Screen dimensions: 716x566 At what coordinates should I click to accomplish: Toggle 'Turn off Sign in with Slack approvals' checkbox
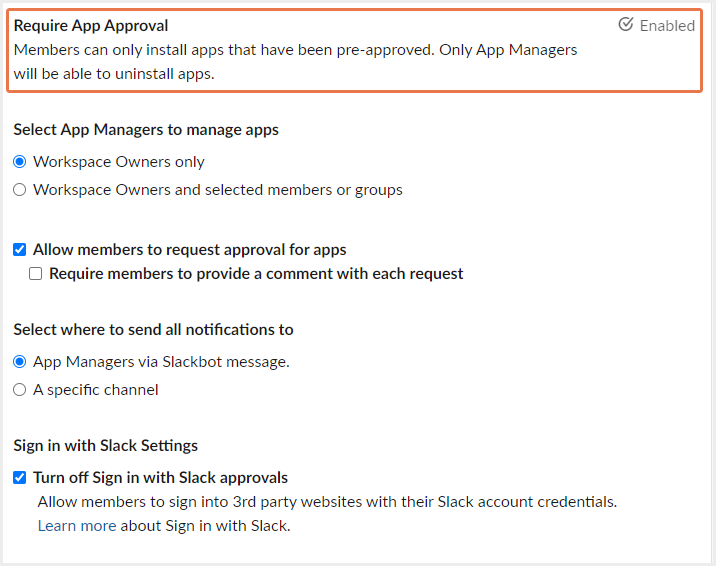[20, 478]
